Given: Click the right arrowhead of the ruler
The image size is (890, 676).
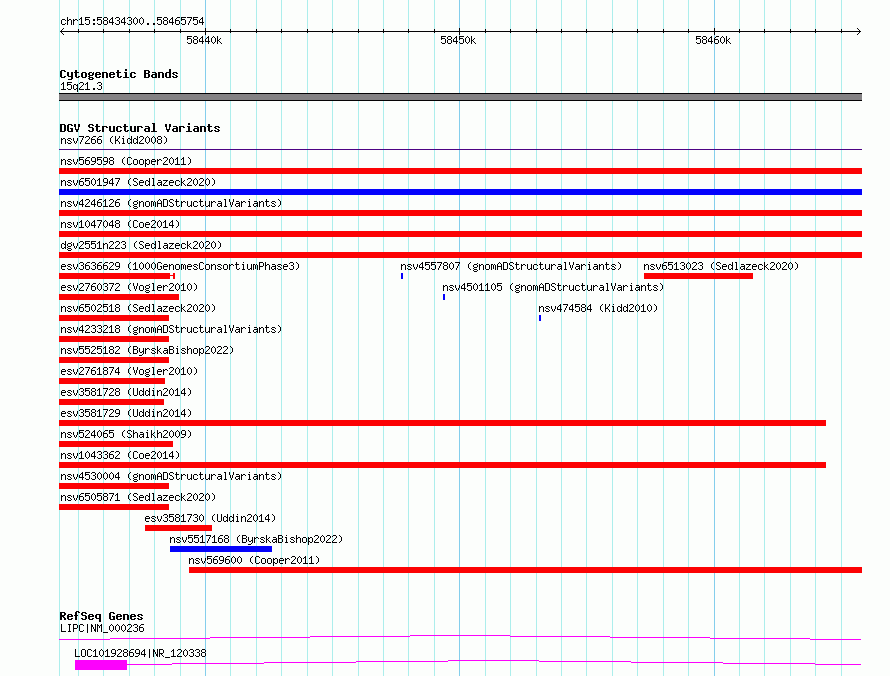Looking at the screenshot, I should coord(859,31).
